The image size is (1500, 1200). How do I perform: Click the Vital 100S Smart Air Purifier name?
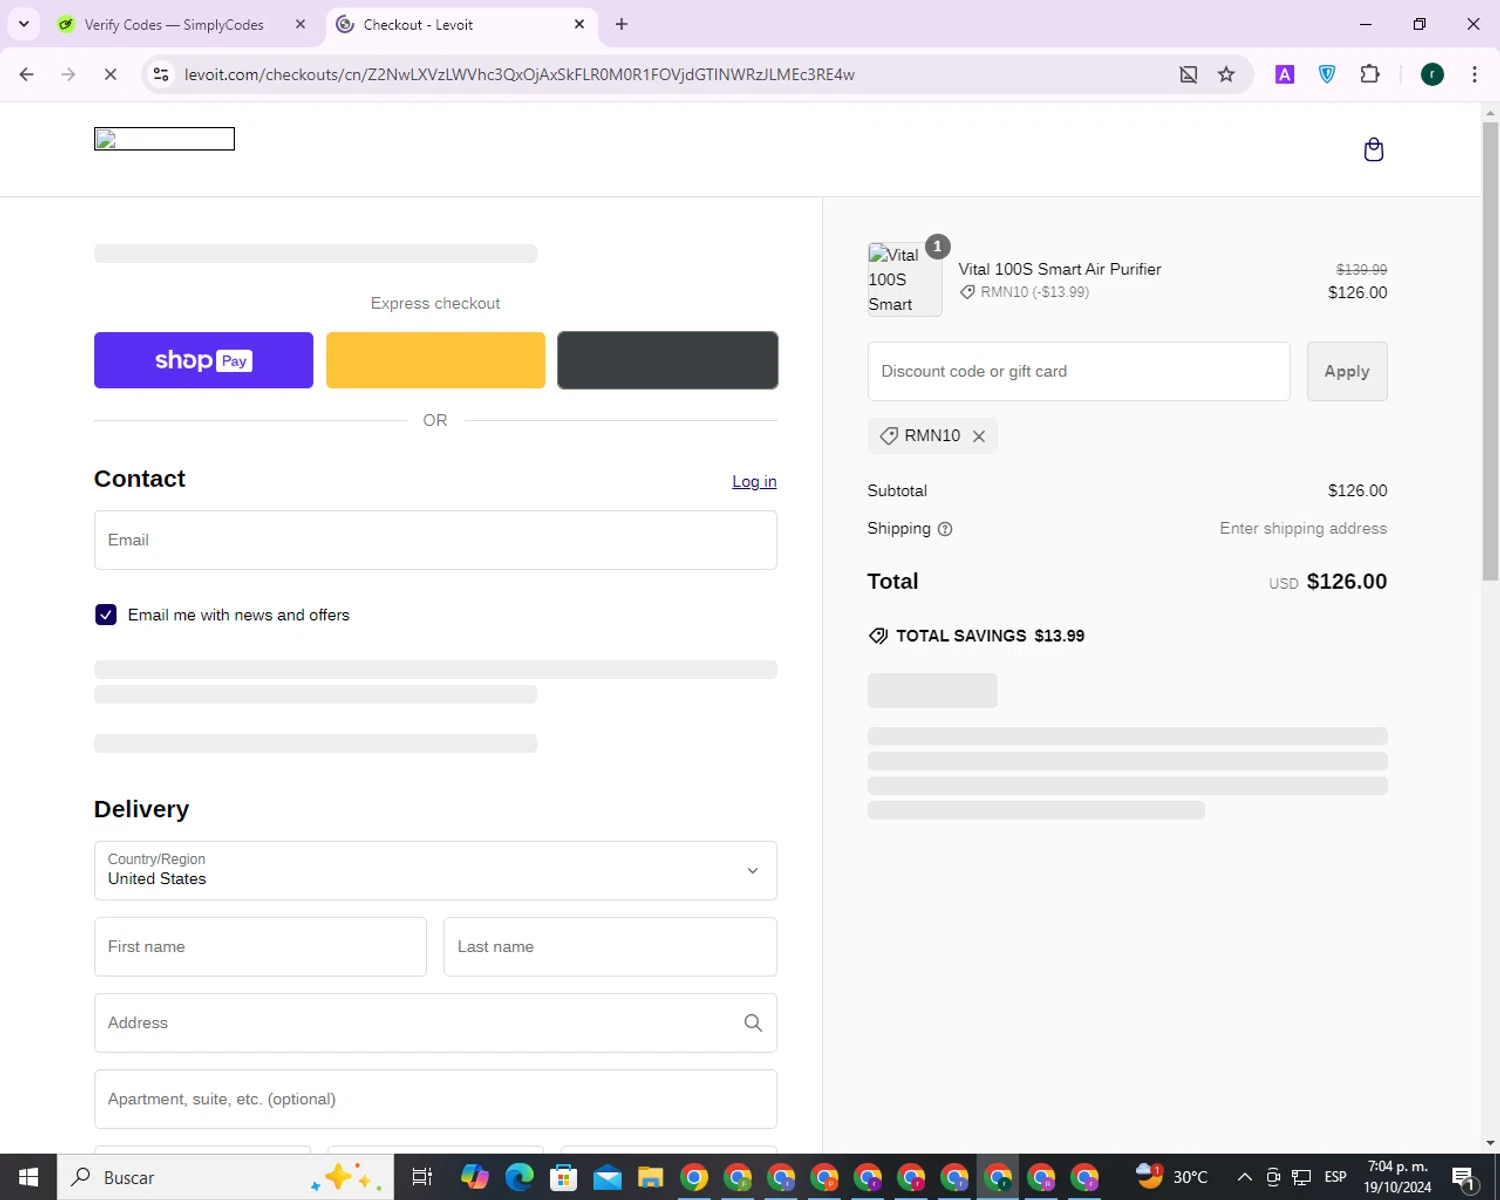coord(1060,269)
